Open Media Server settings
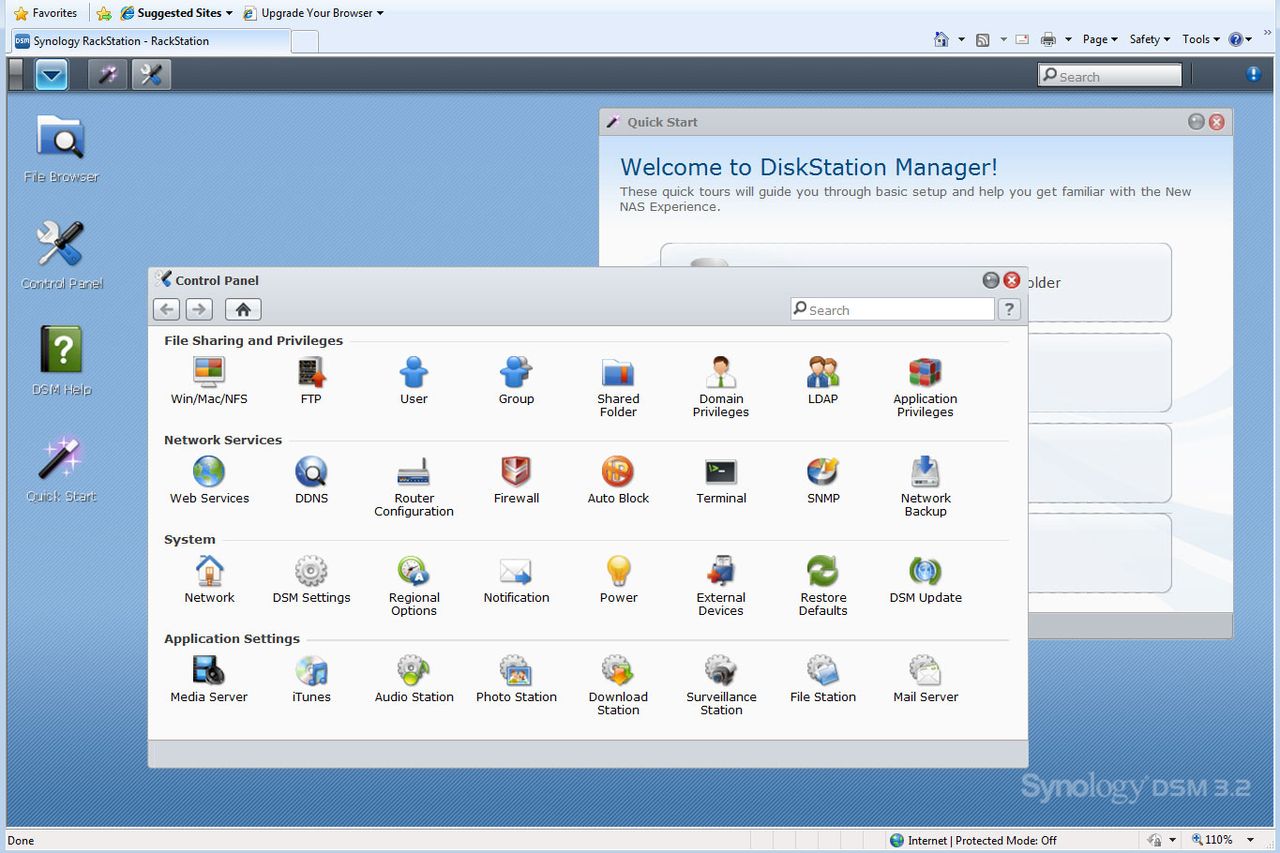Image resolution: width=1280 pixels, height=853 pixels. coord(209,678)
